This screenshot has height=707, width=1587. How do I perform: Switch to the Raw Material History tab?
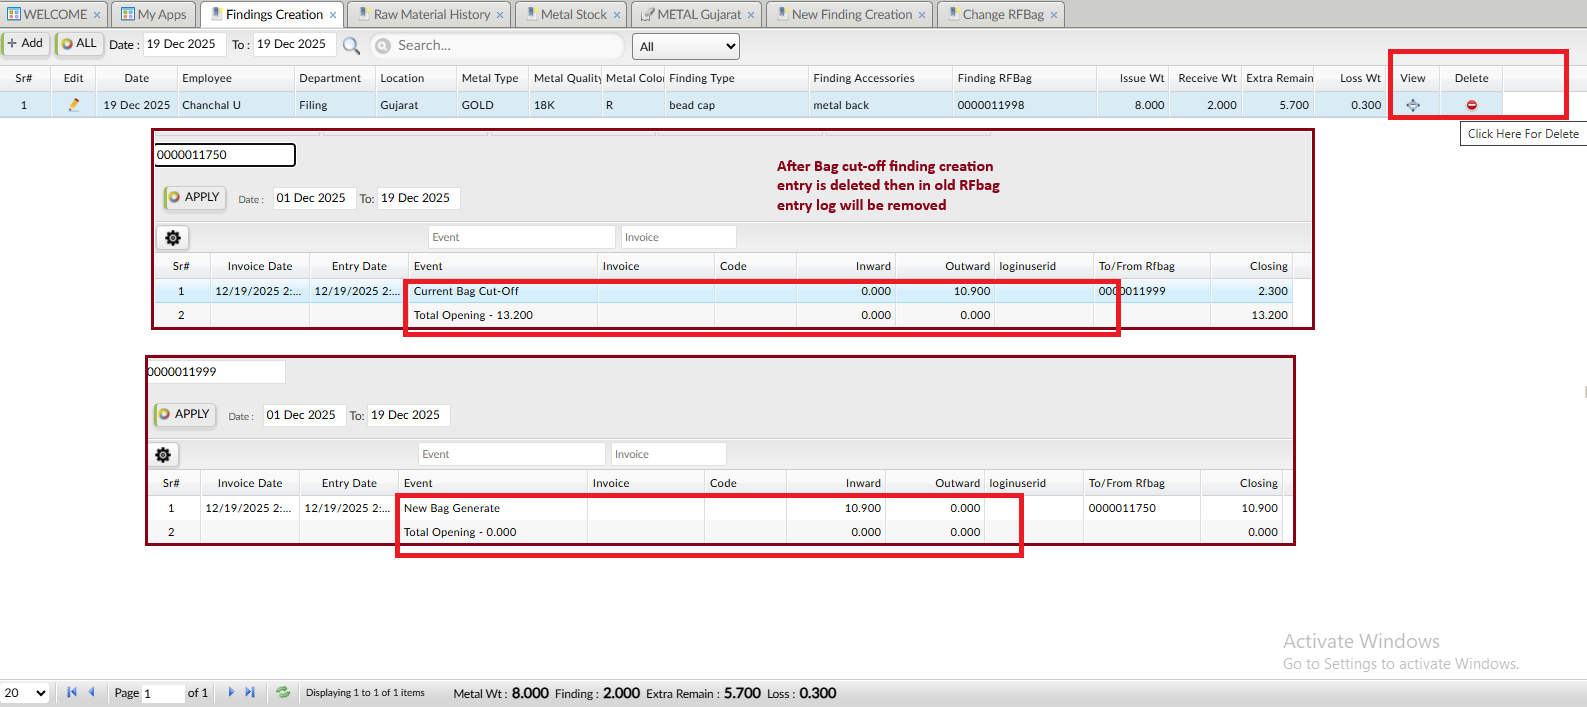click(431, 15)
